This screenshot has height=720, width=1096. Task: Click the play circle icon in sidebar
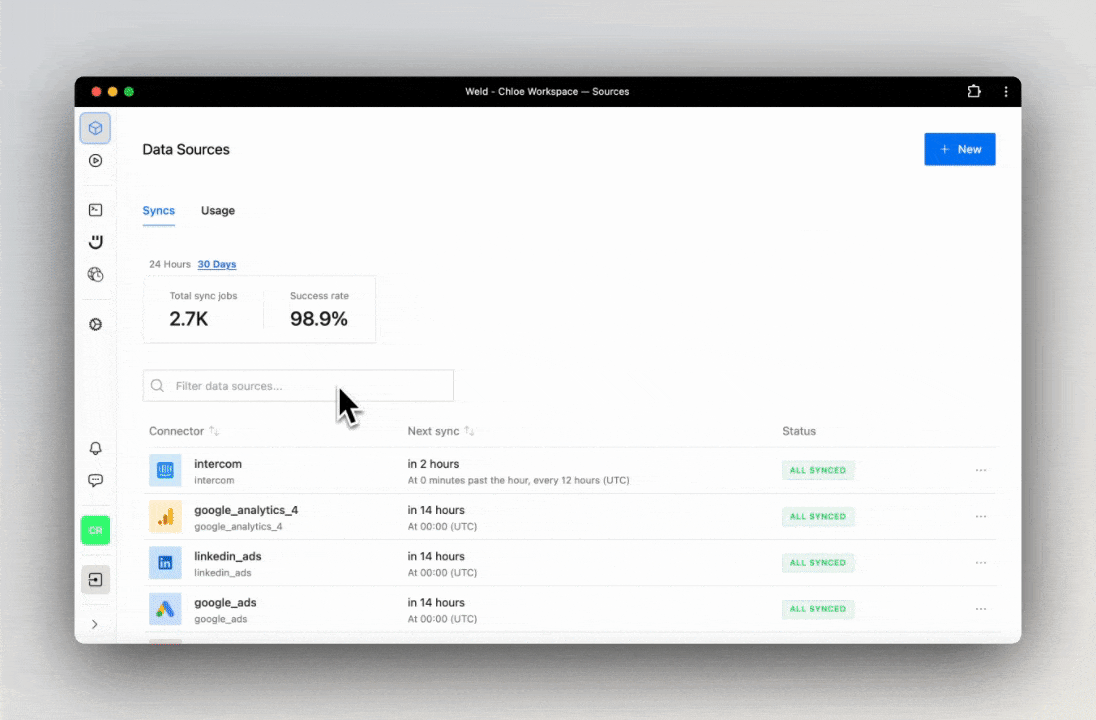click(x=95, y=160)
